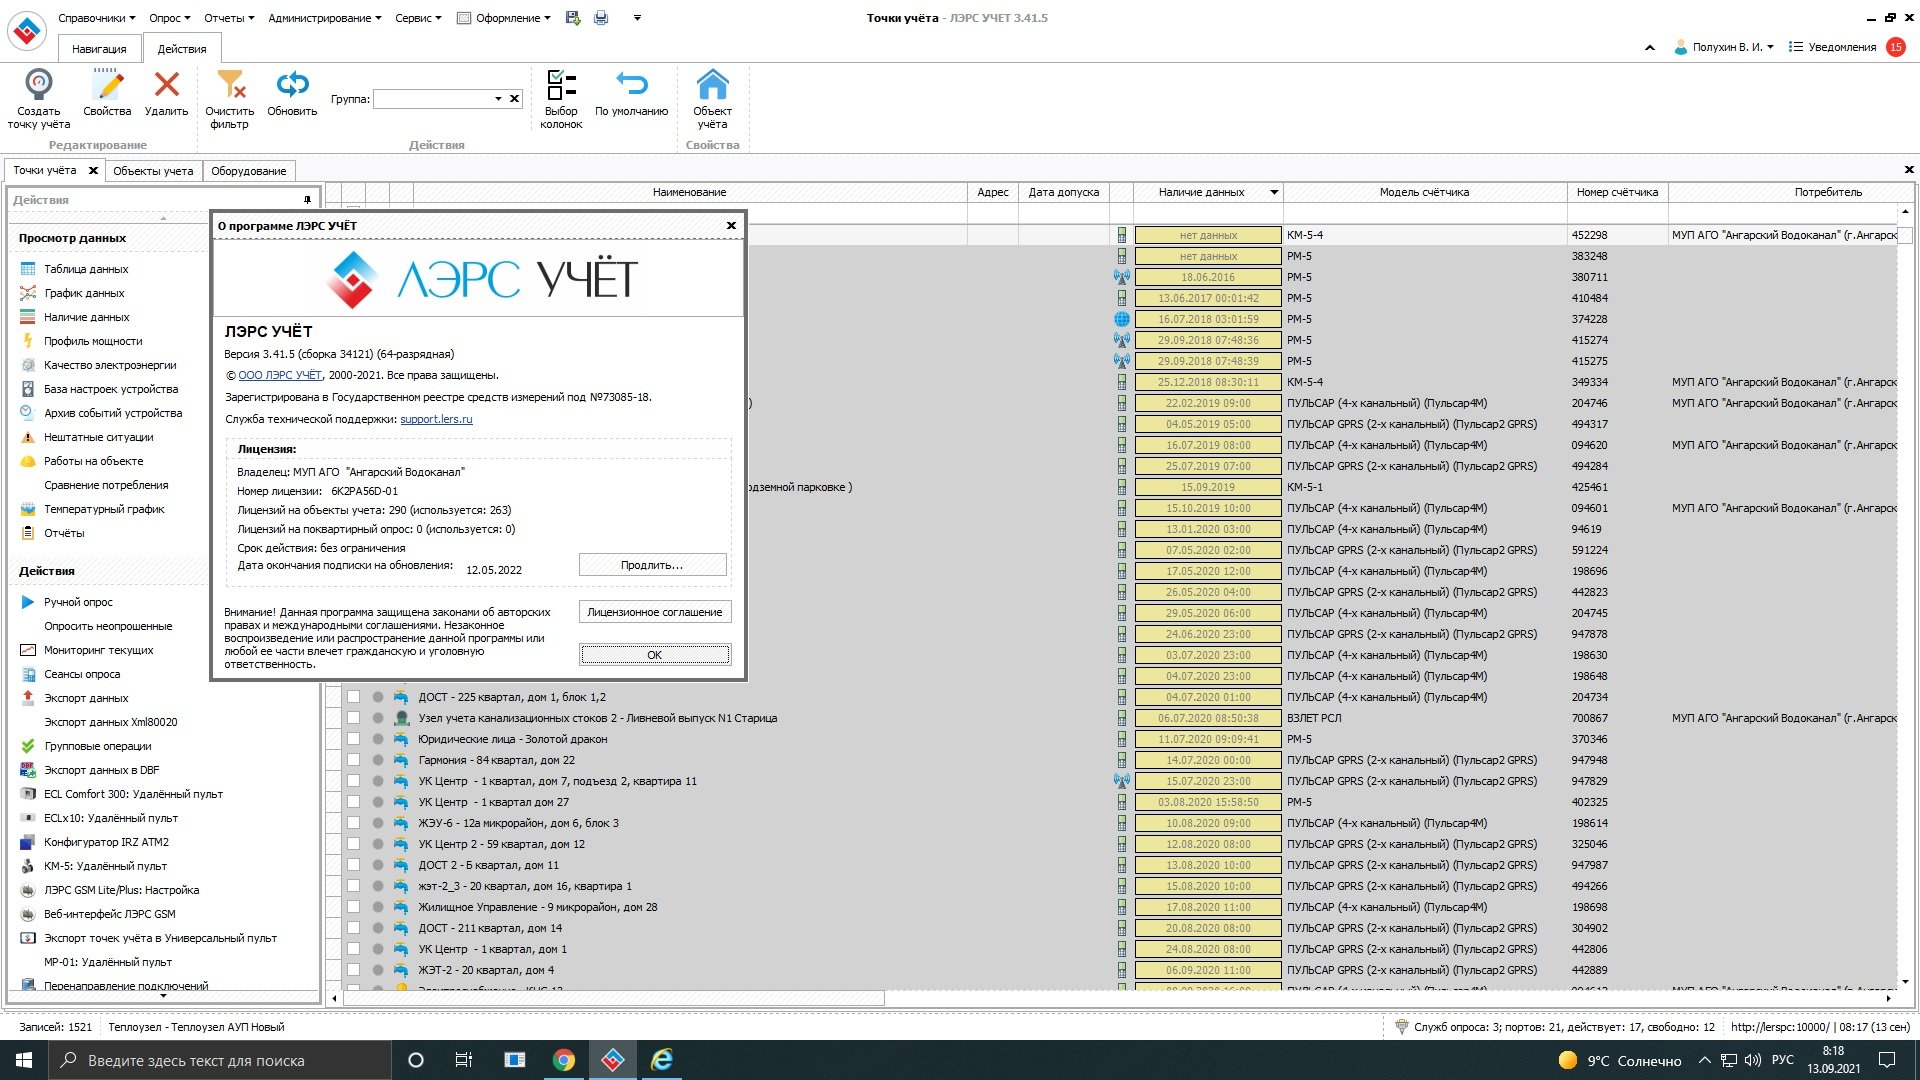Open quick access toolbar customize arrow
This screenshot has height=1080, width=1920.
[637, 18]
